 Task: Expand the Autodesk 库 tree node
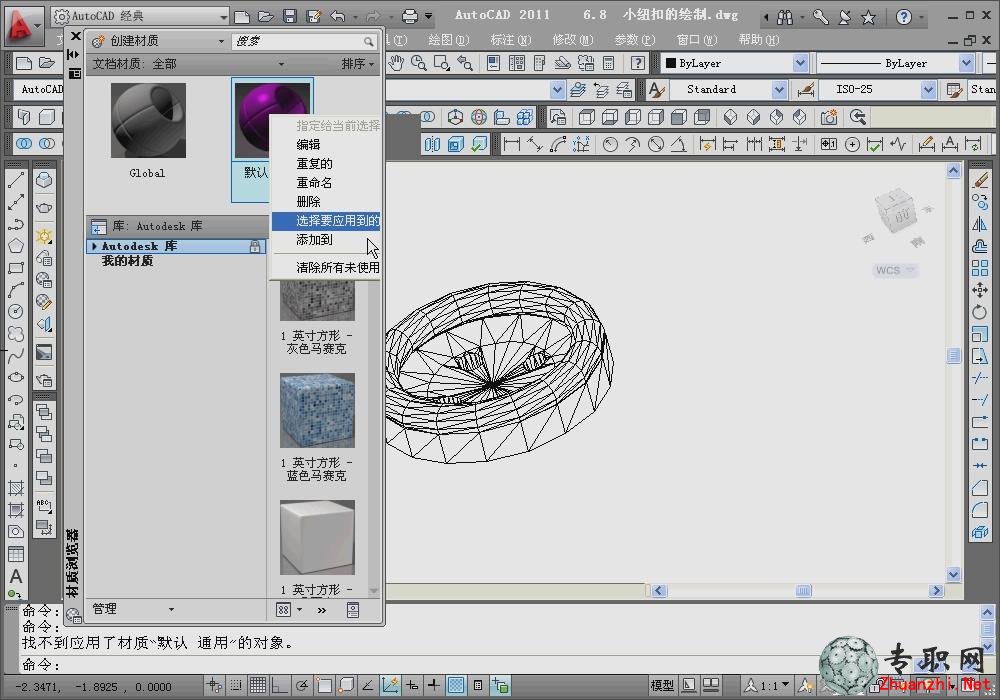coord(94,246)
